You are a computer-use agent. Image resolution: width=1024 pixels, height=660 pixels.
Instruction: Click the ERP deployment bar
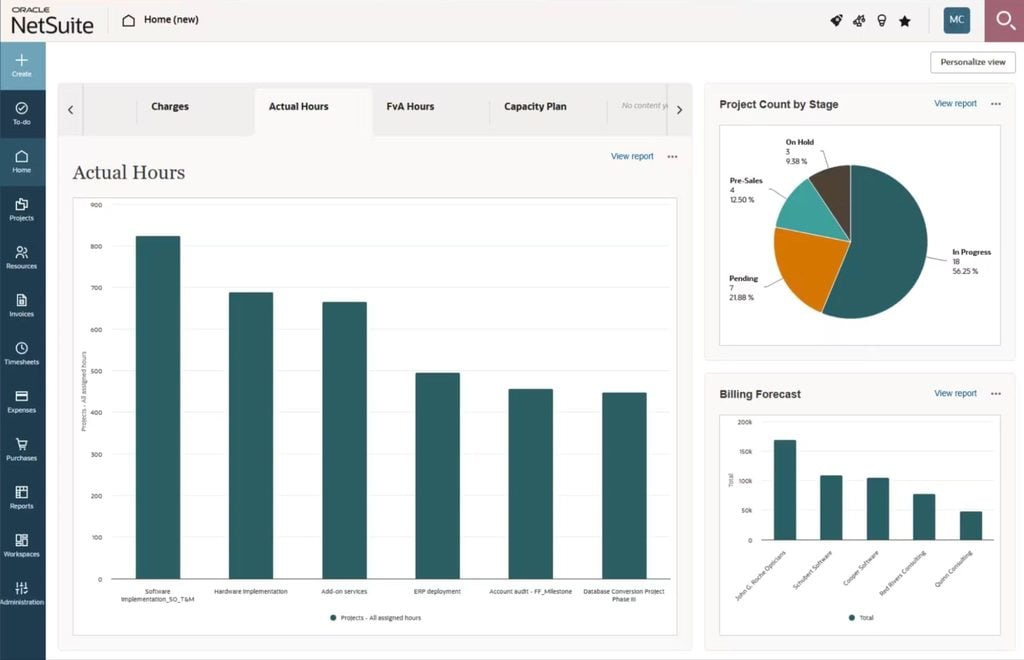point(438,476)
